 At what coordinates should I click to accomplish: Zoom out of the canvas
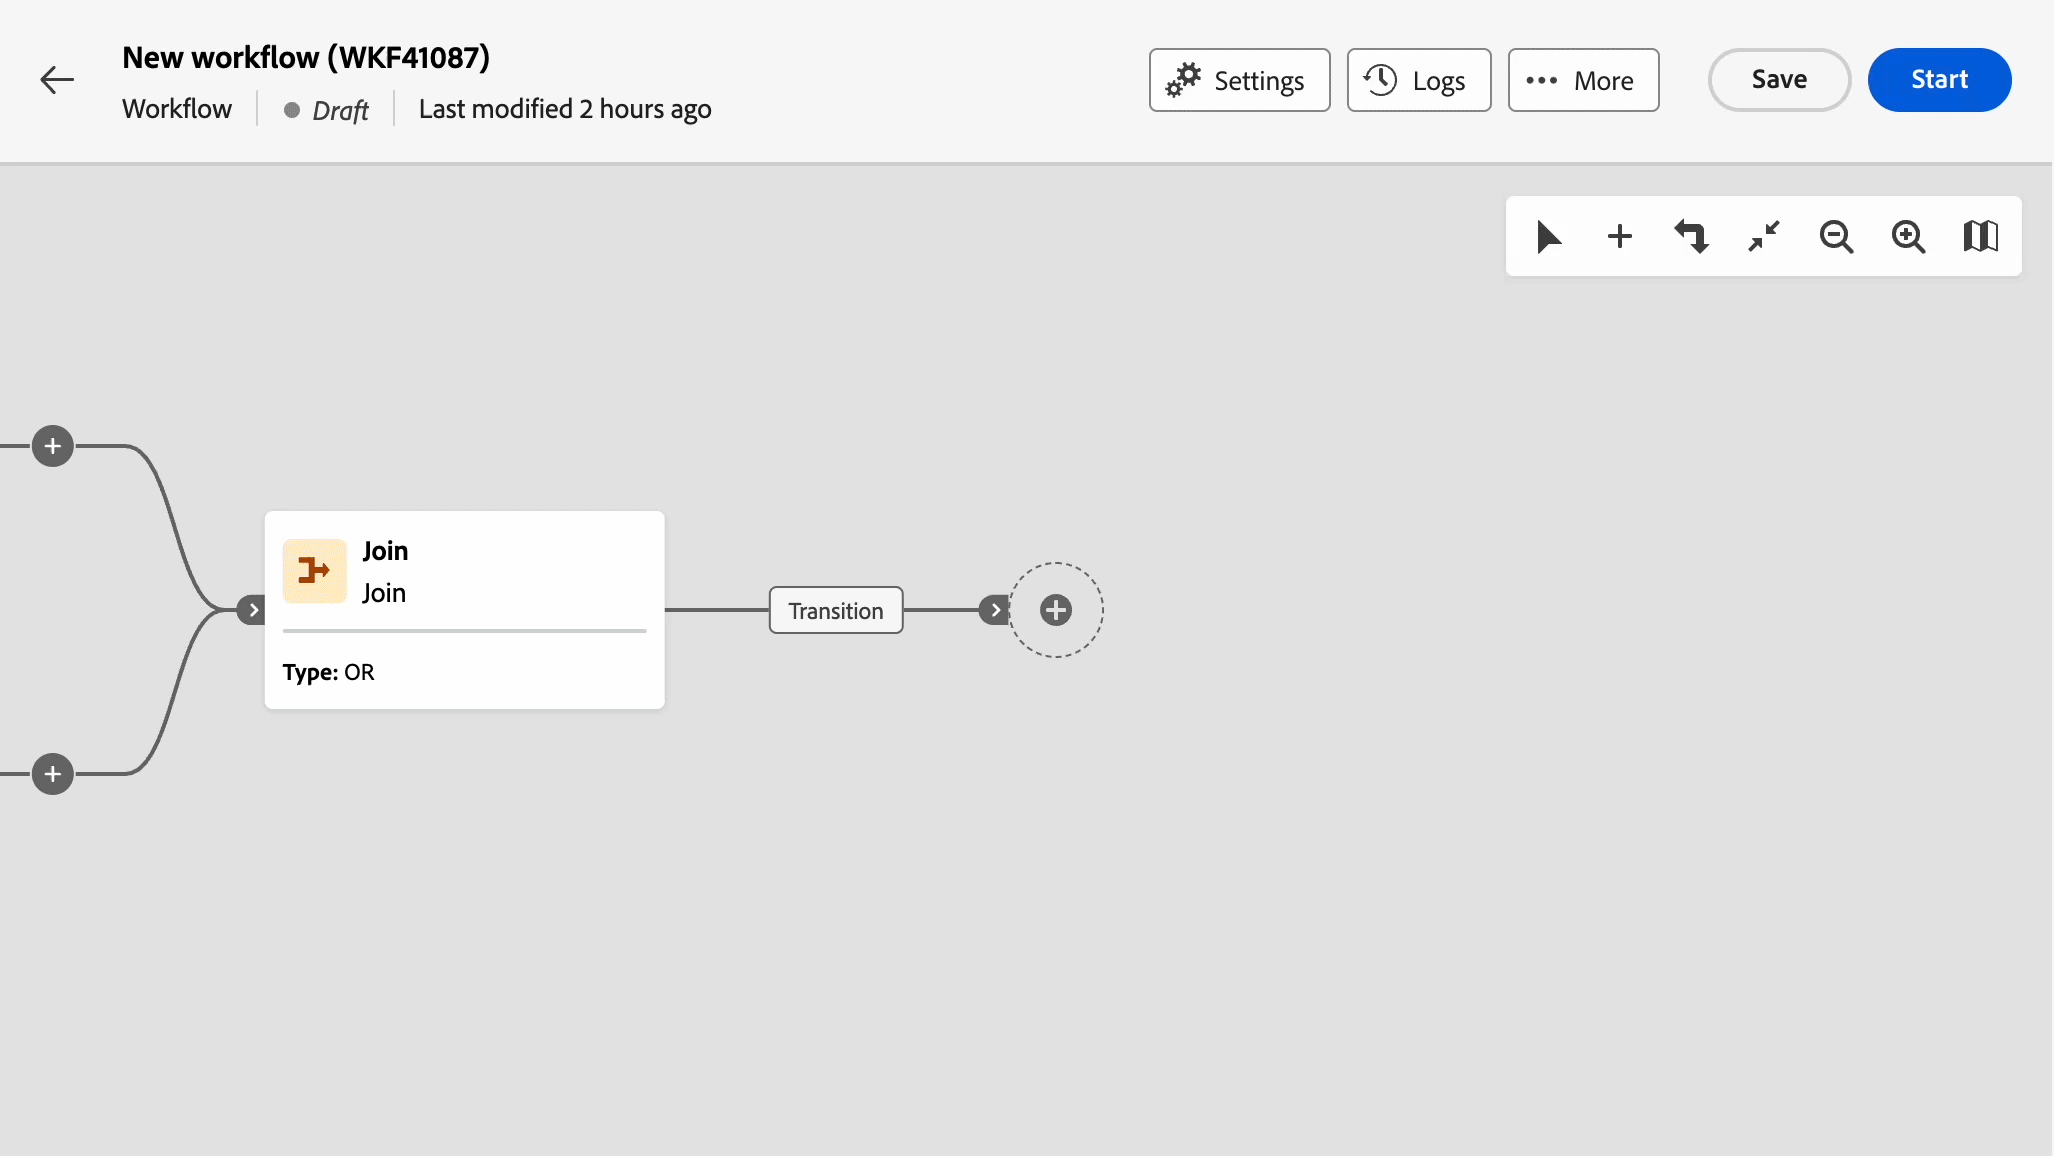tap(1836, 237)
